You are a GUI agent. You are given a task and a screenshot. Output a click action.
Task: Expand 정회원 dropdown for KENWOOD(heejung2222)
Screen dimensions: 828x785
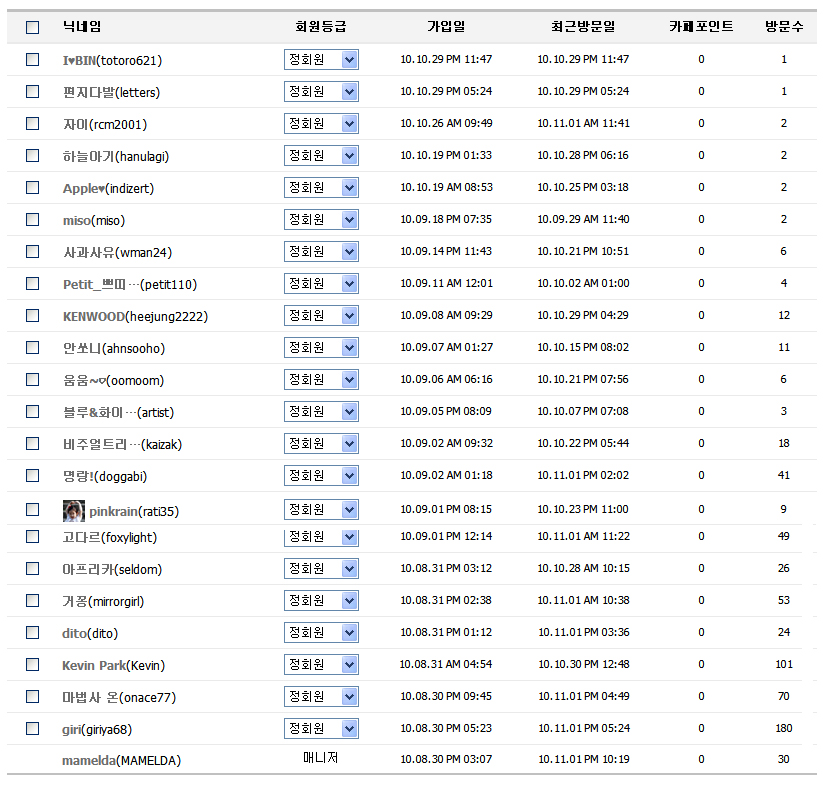point(321,316)
